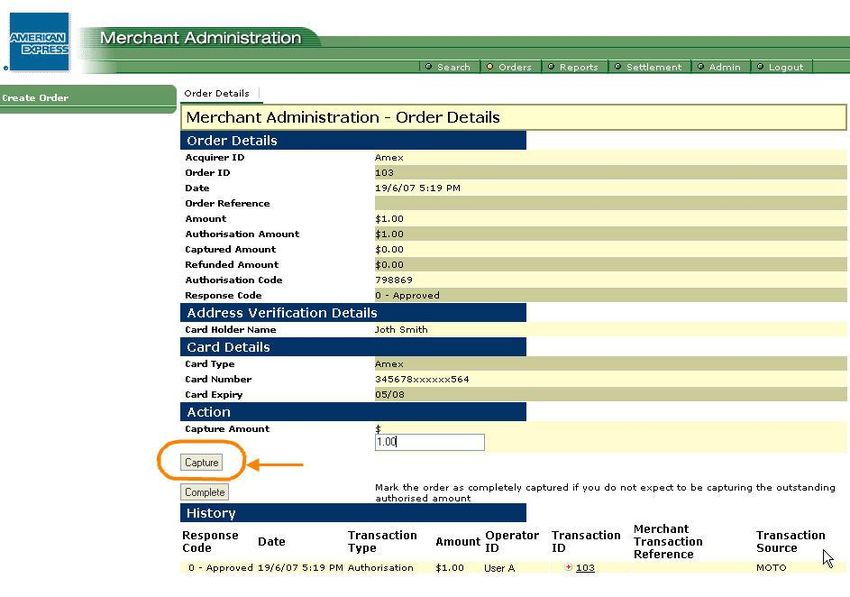Image resolution: width=850 pixels, height=597 pixels.
Task: Click the History amount $1.00
Action: pos(449,568)
